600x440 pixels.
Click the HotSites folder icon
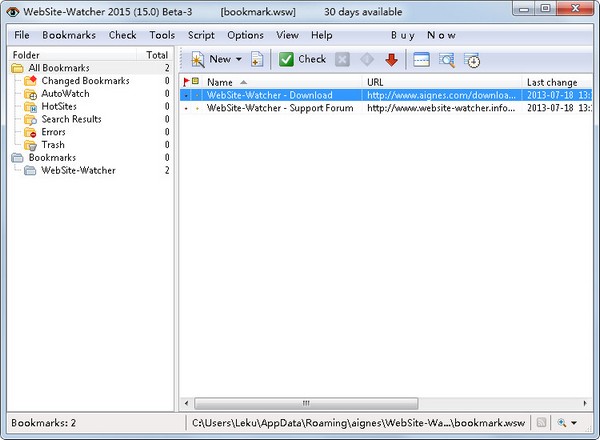[x=30, y=106]
